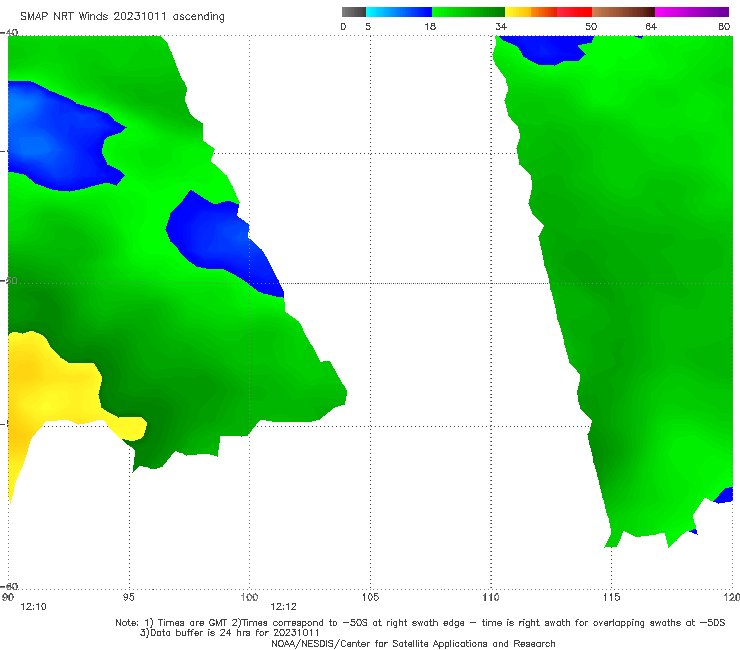This screenshot has height=650, width=740.
Task: Click the green 18–34 colorbar segment
Action: pos(468,12)
